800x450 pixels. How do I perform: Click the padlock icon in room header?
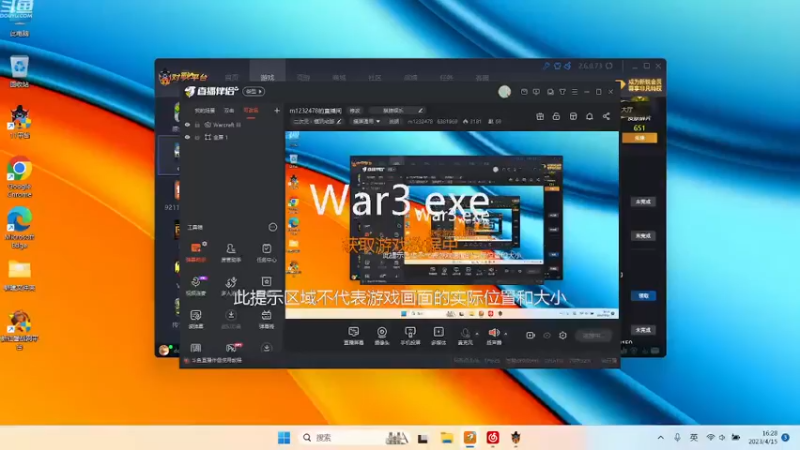coord(556,116)
